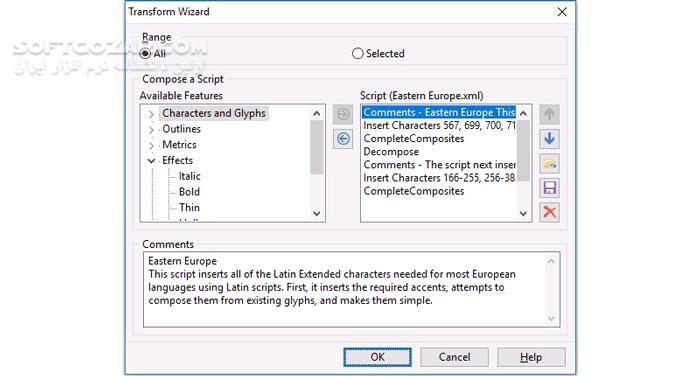Select Effects in Available Features
The image size is (700, 376).
pos(177,160)
